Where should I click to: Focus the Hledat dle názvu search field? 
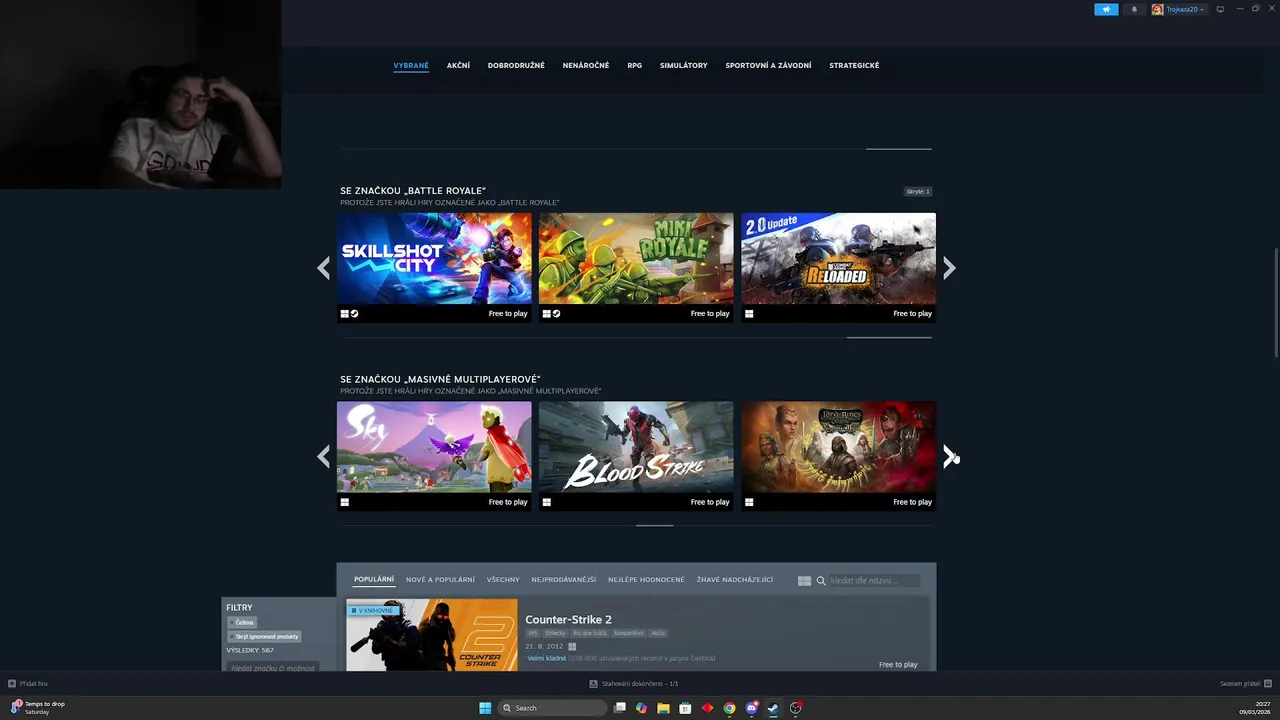point(874,581)
